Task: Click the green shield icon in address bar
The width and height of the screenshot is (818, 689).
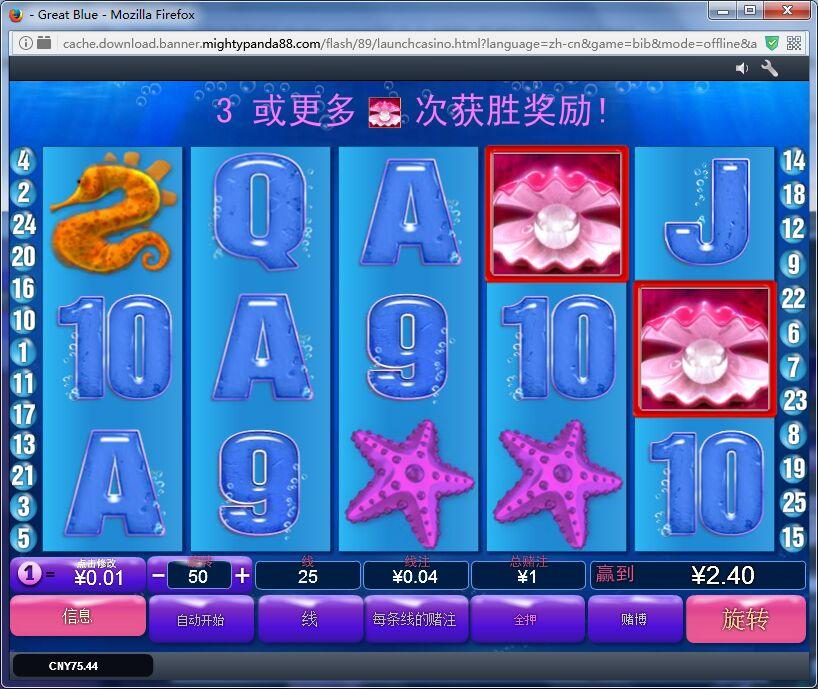Action: coord(772,43)
